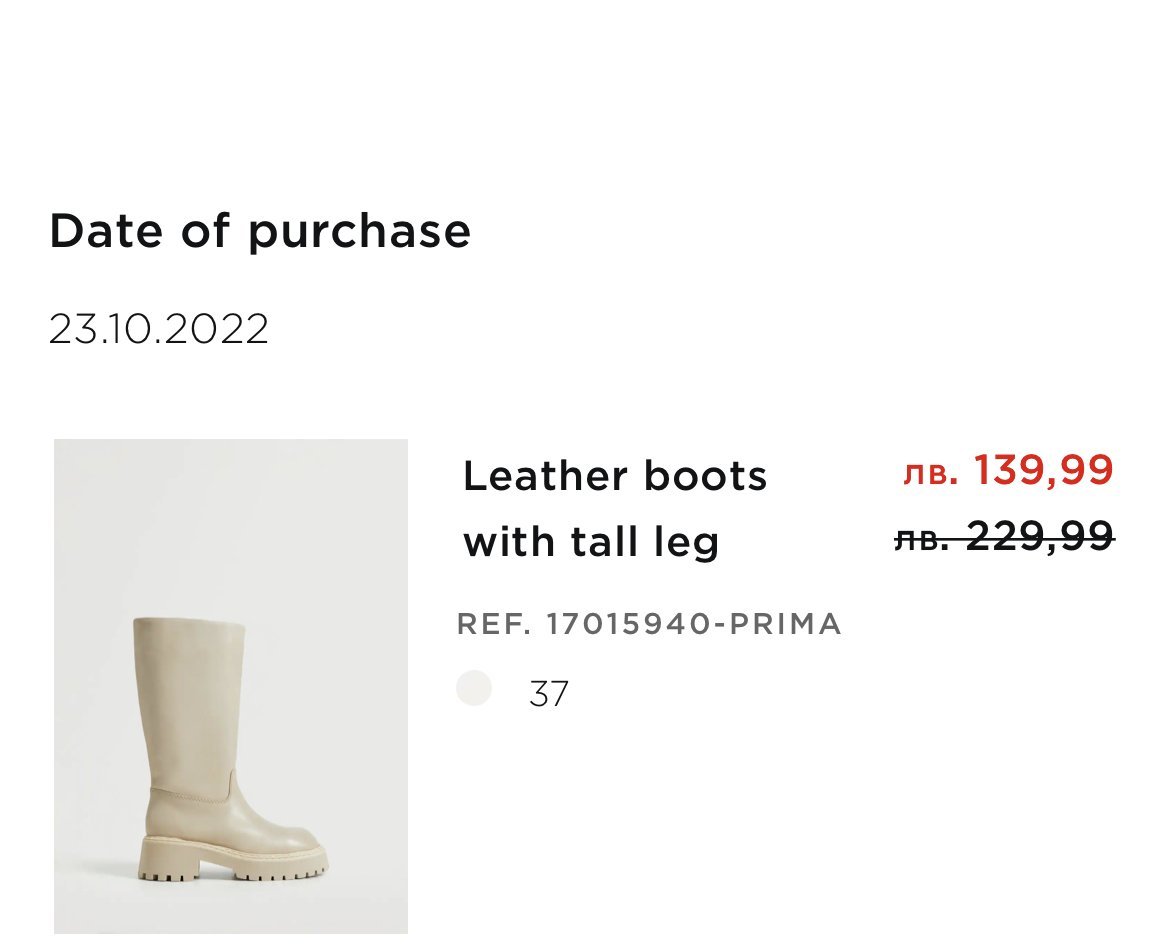Click the word "Date" in the heading
1170x944 pixels.
[107, 231]
